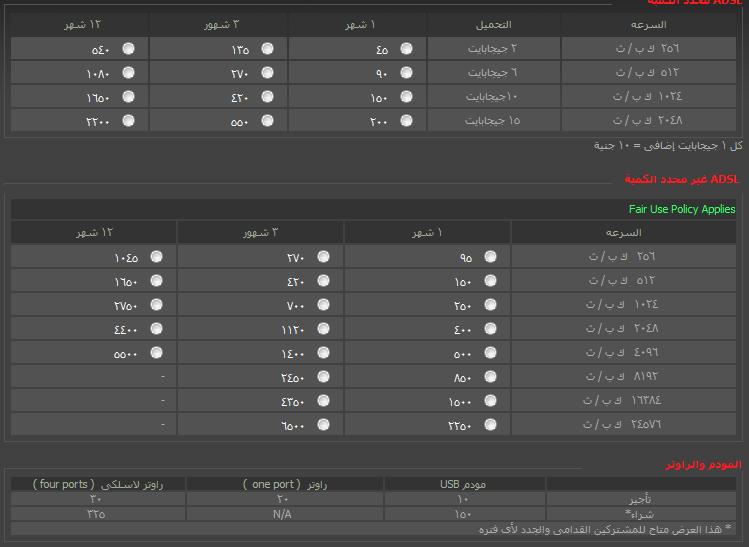Screen dimensions: 749x547
Task: Select unlimited 16384 kbps 1-month 1500 option
Action: click(491, 400)
